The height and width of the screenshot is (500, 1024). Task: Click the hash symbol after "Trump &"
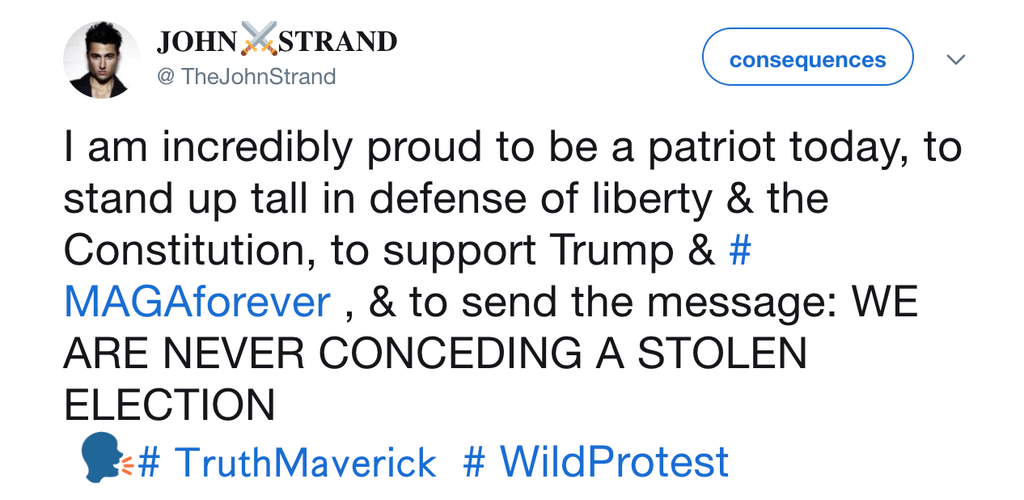coord(740,250)
